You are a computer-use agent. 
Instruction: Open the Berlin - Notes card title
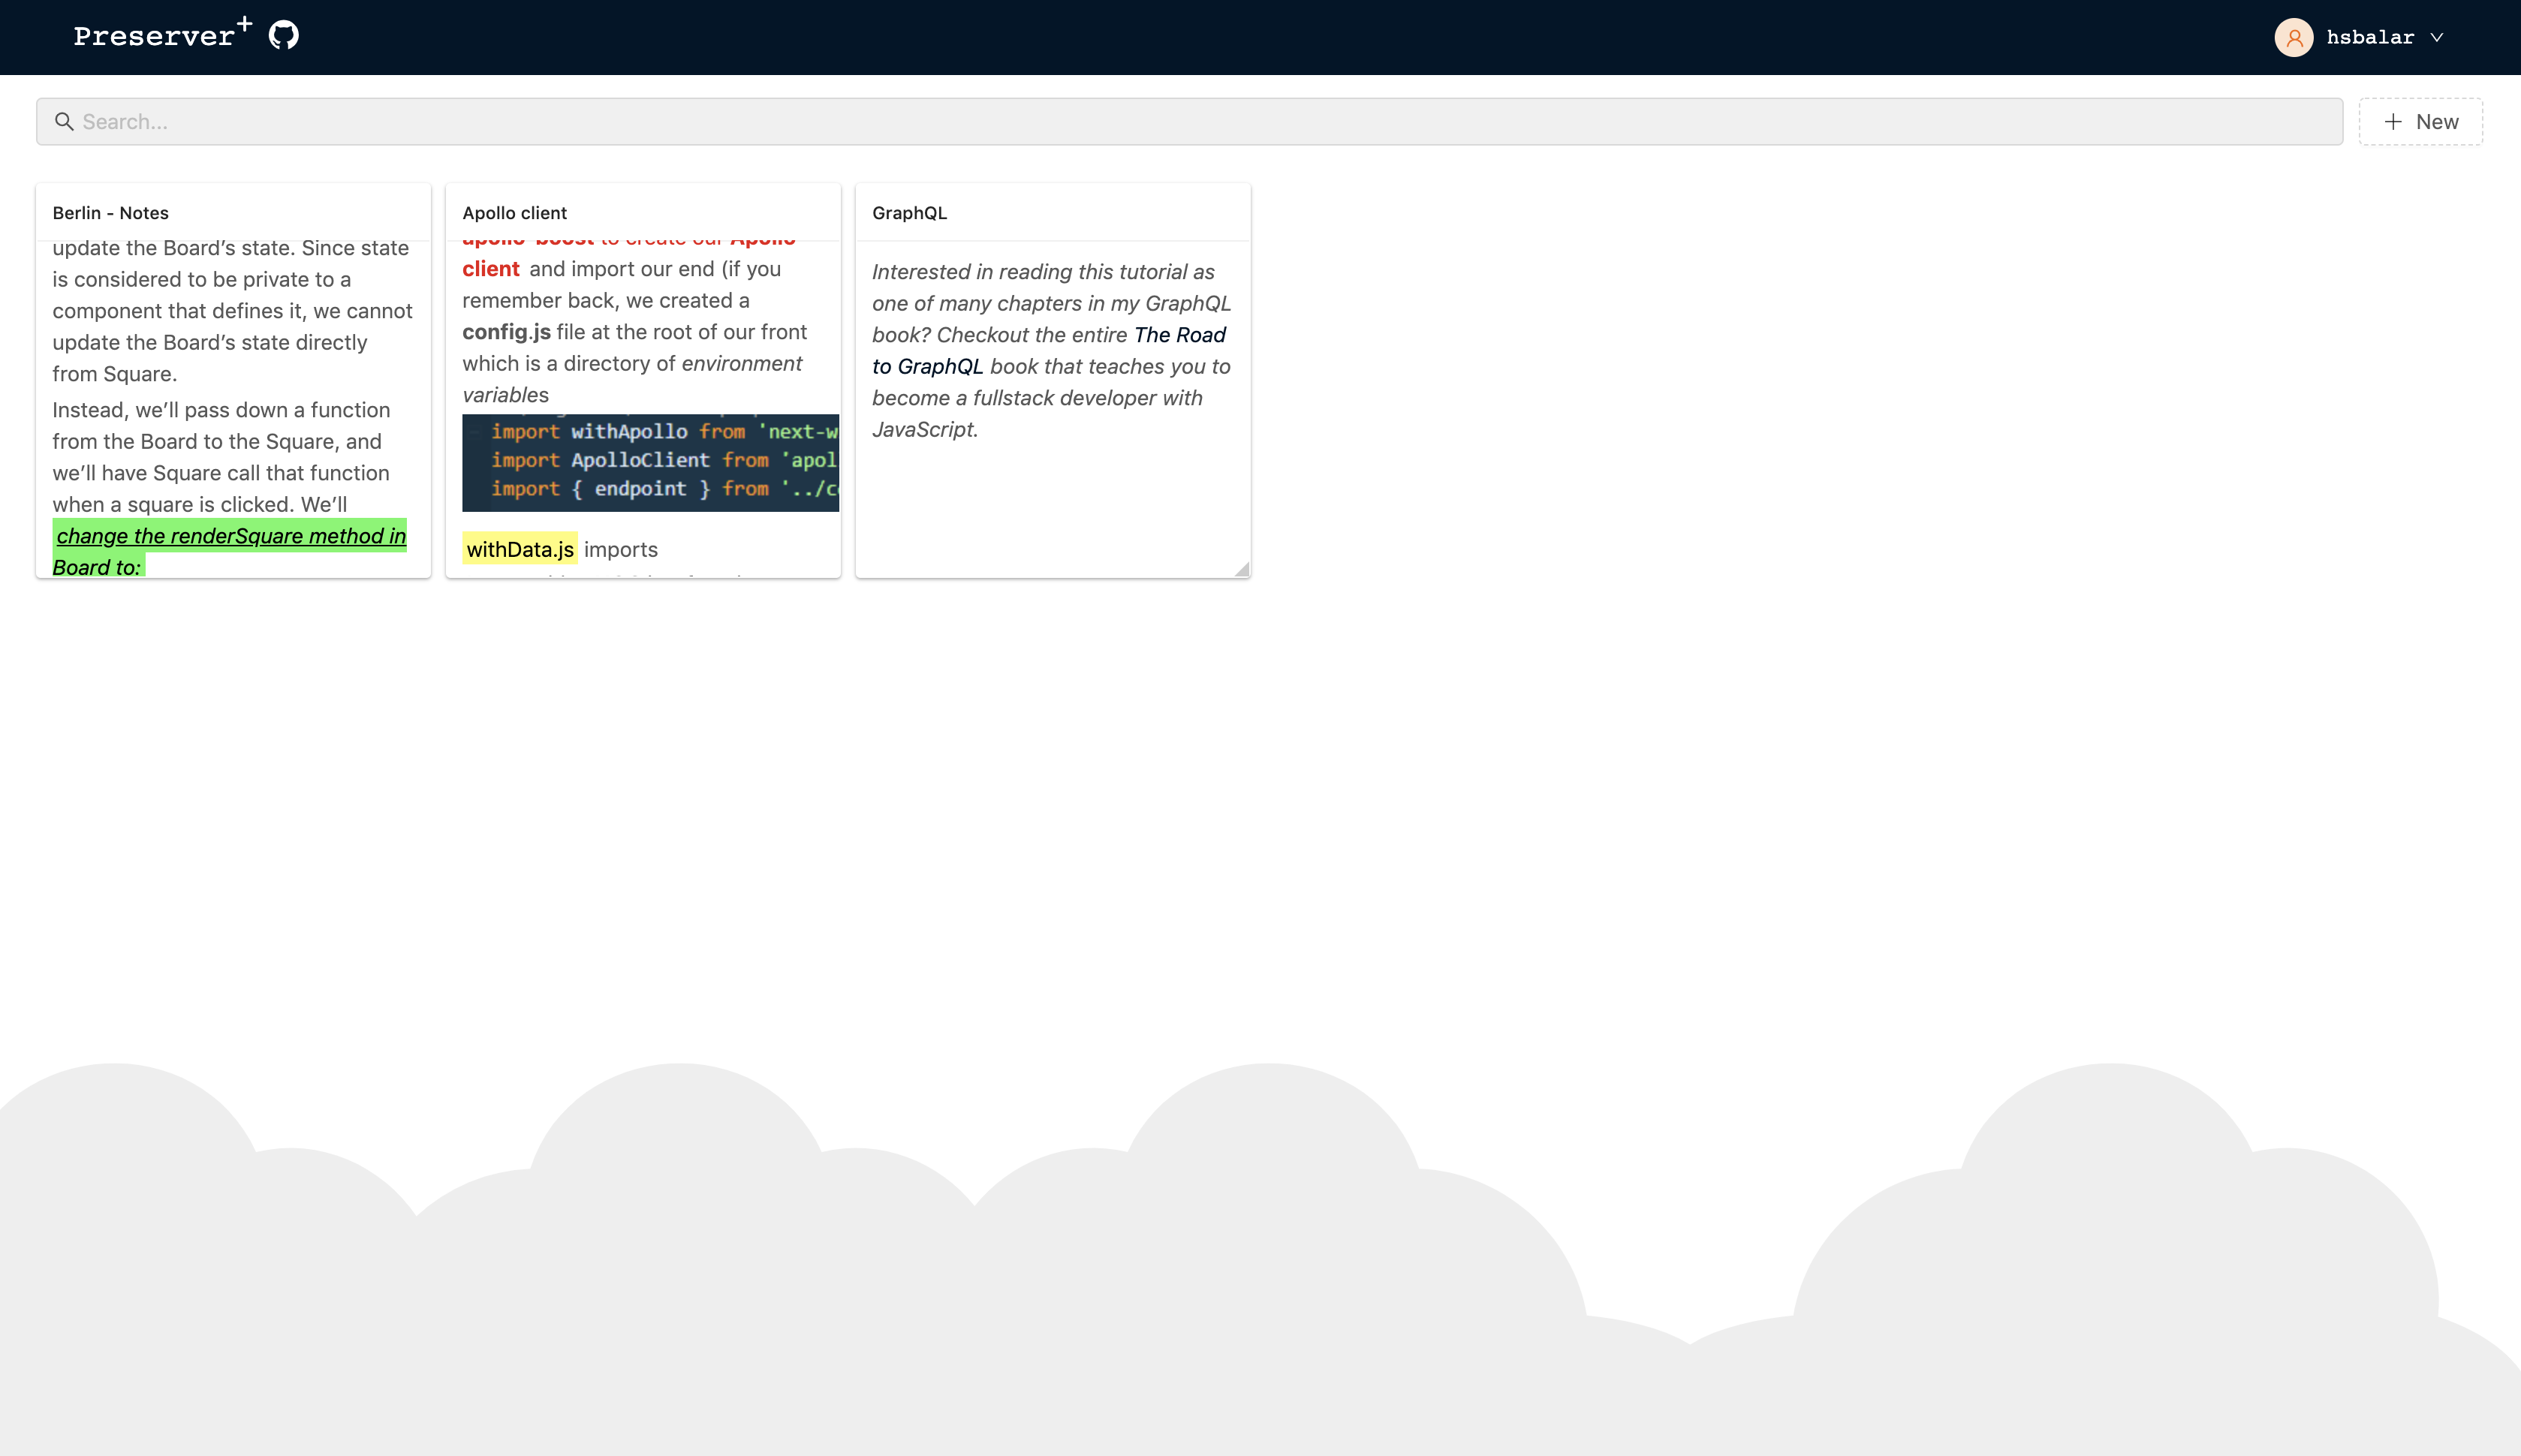tap(110, 213)
